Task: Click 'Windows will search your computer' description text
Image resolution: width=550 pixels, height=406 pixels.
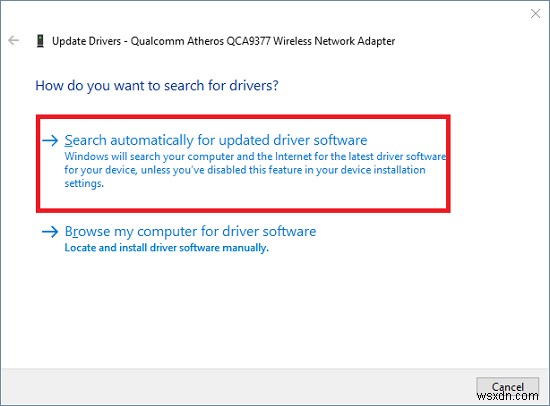Action: 255,170
